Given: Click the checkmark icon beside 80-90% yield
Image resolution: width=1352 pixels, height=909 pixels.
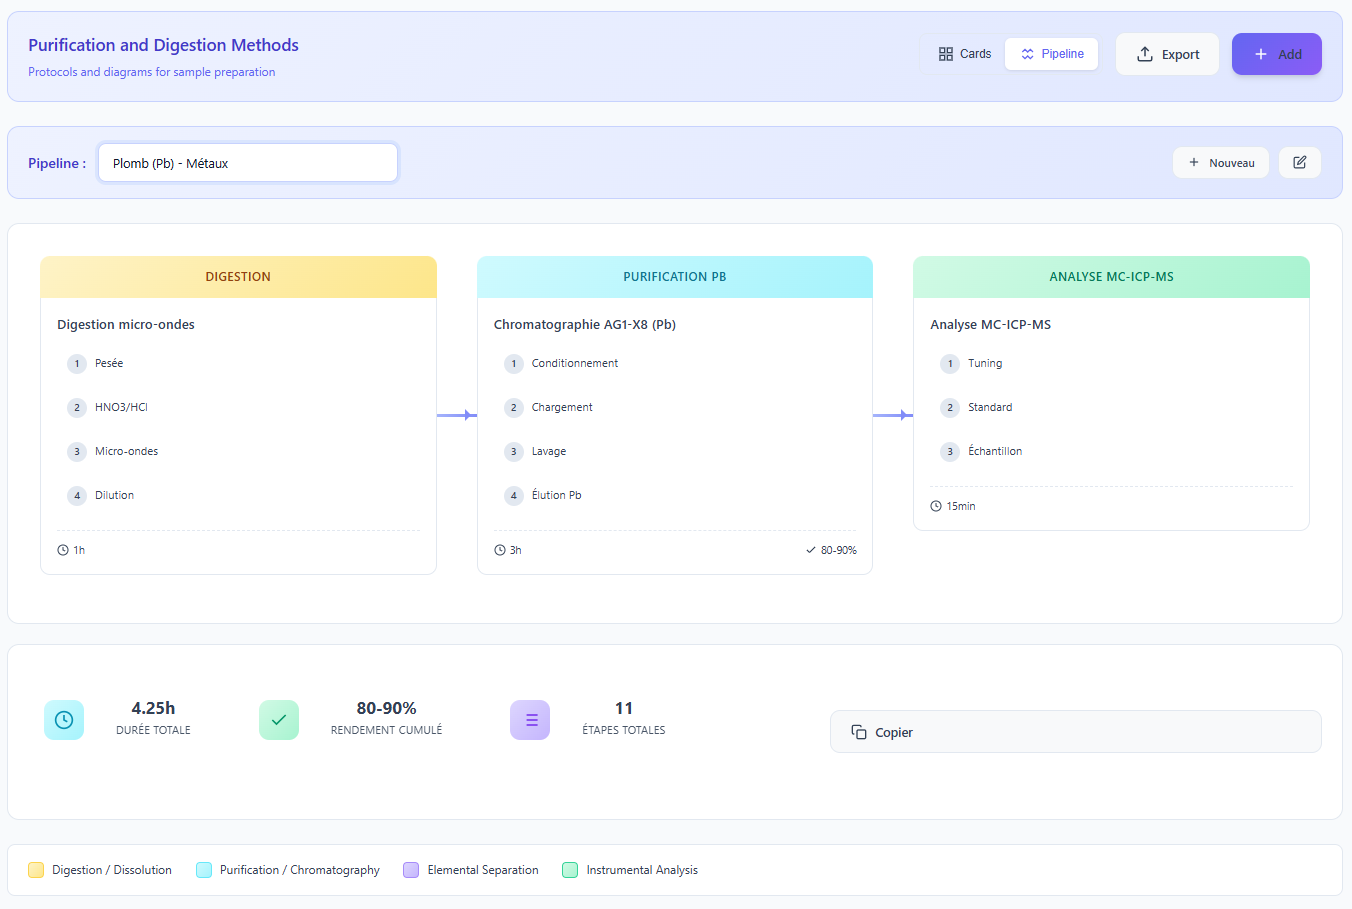Looking at the screenshot, I should pos(811,550).
